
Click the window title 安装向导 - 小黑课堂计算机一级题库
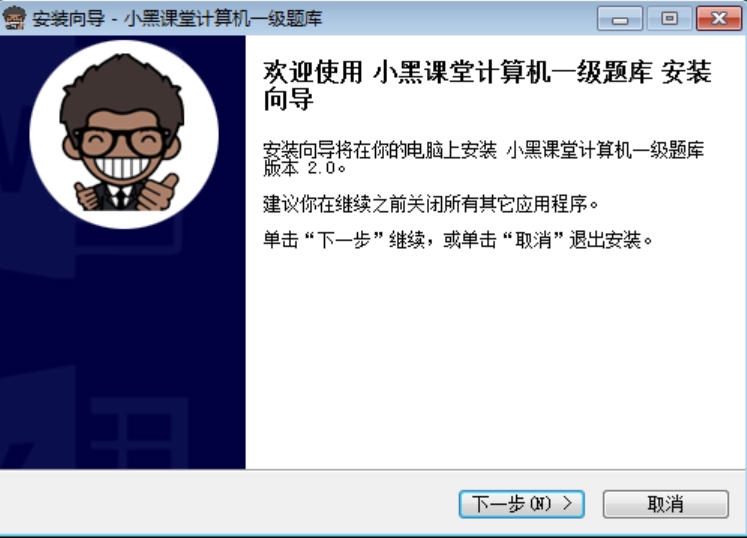tap(177, 19)
